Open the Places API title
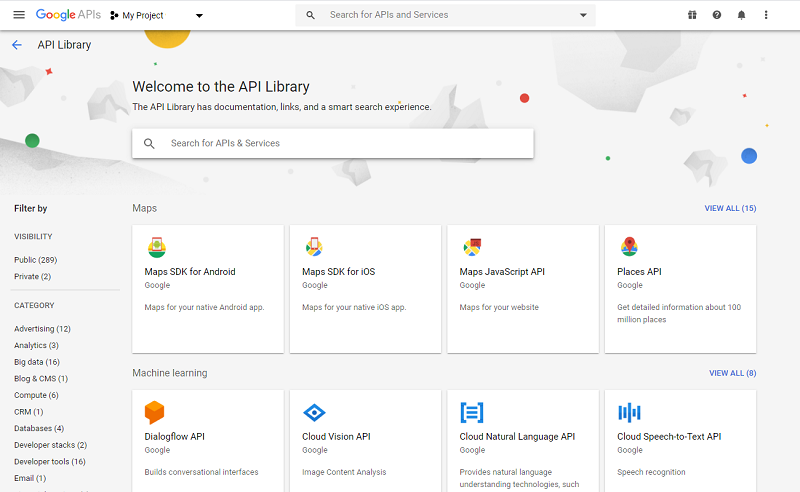Viewport: 800px width, 492px height. (639, 272)
